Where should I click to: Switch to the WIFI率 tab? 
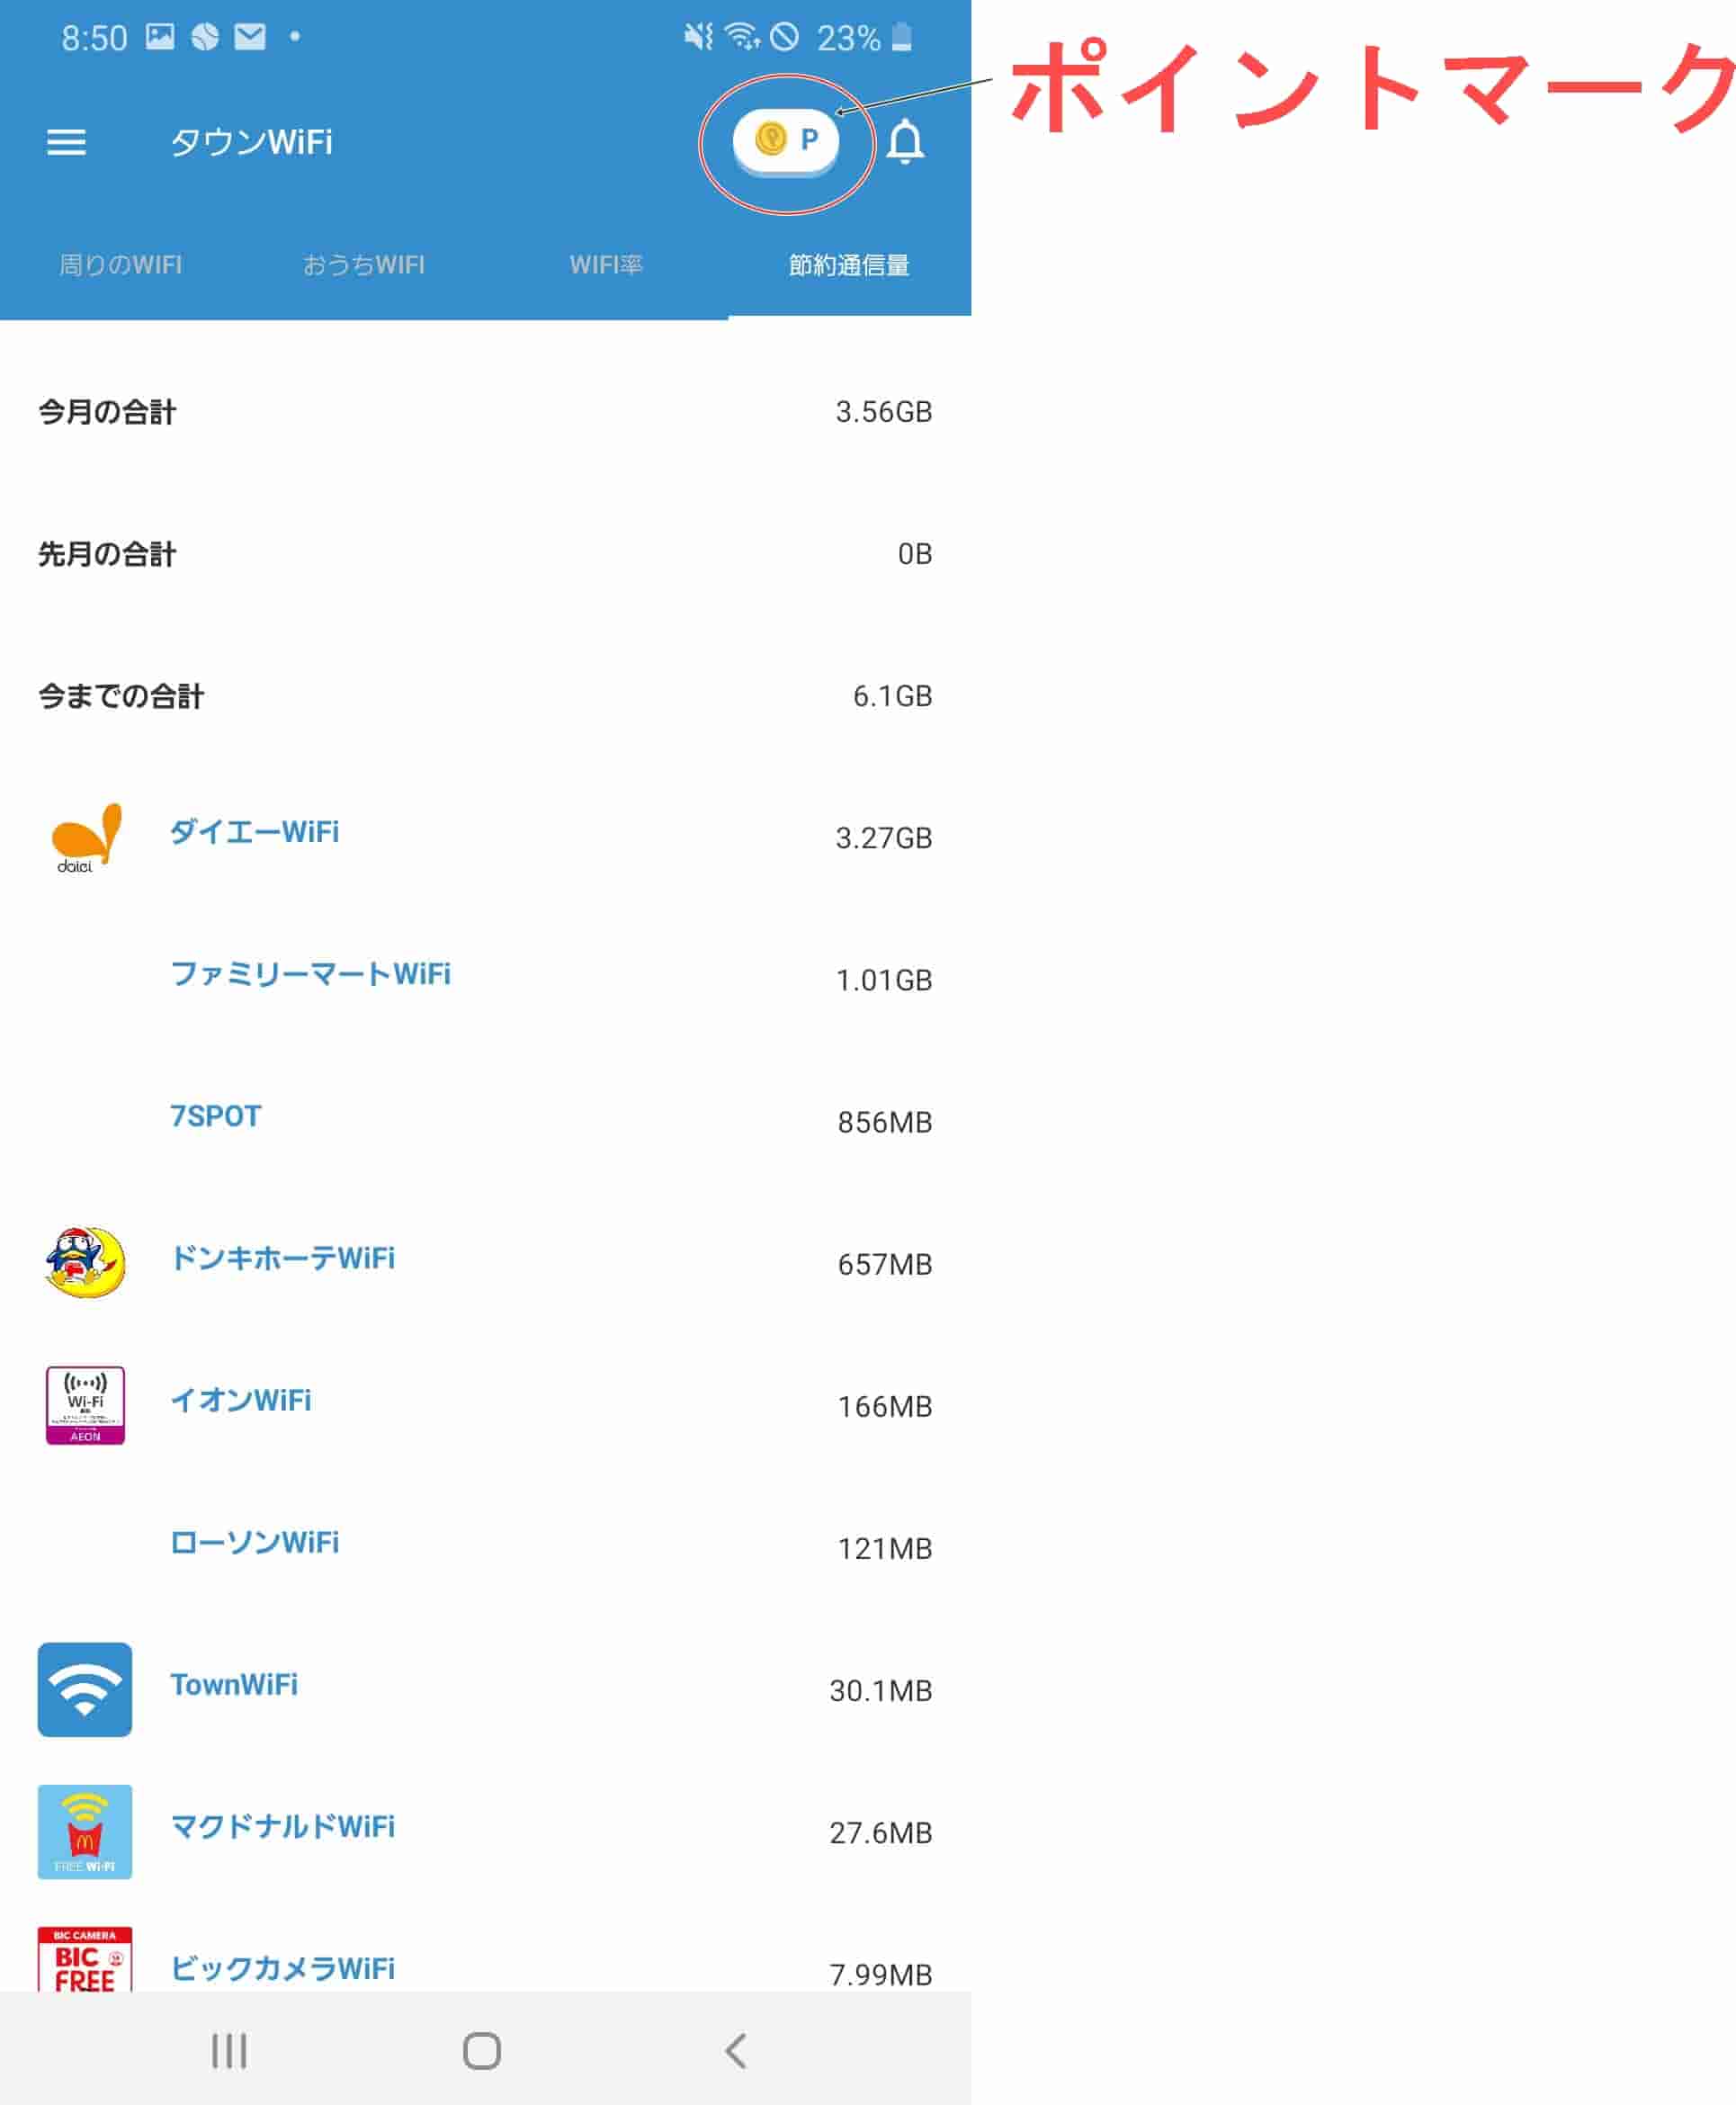pyautogui.click(x=606, y=265)
